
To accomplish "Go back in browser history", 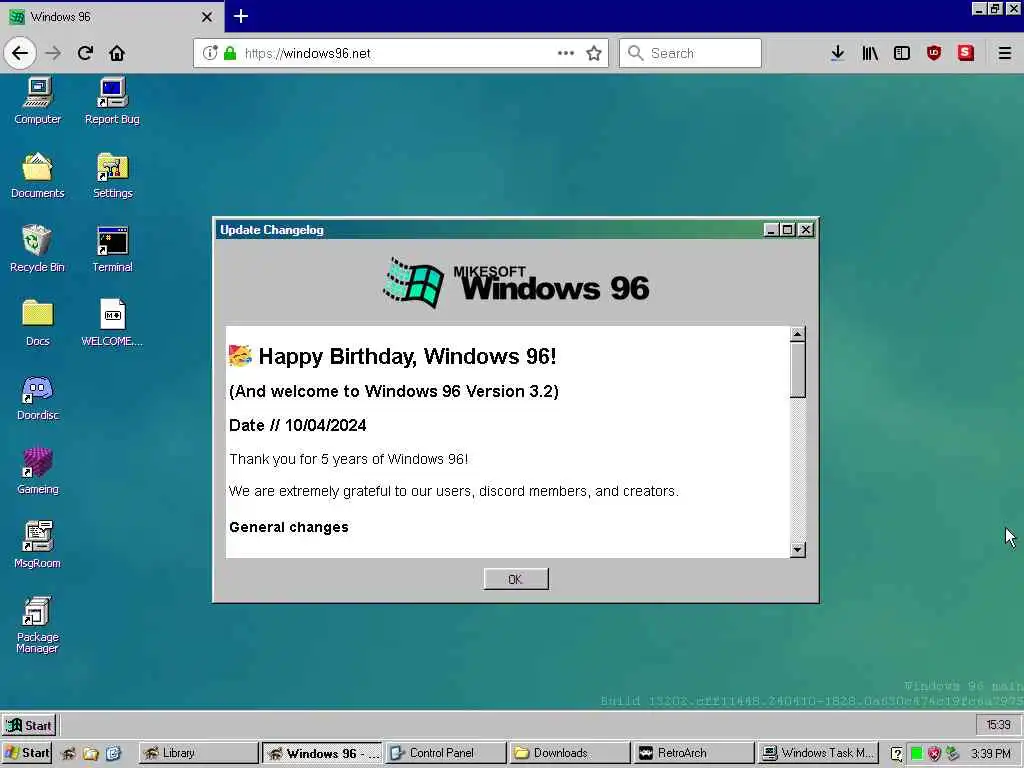I will point(20,53).
